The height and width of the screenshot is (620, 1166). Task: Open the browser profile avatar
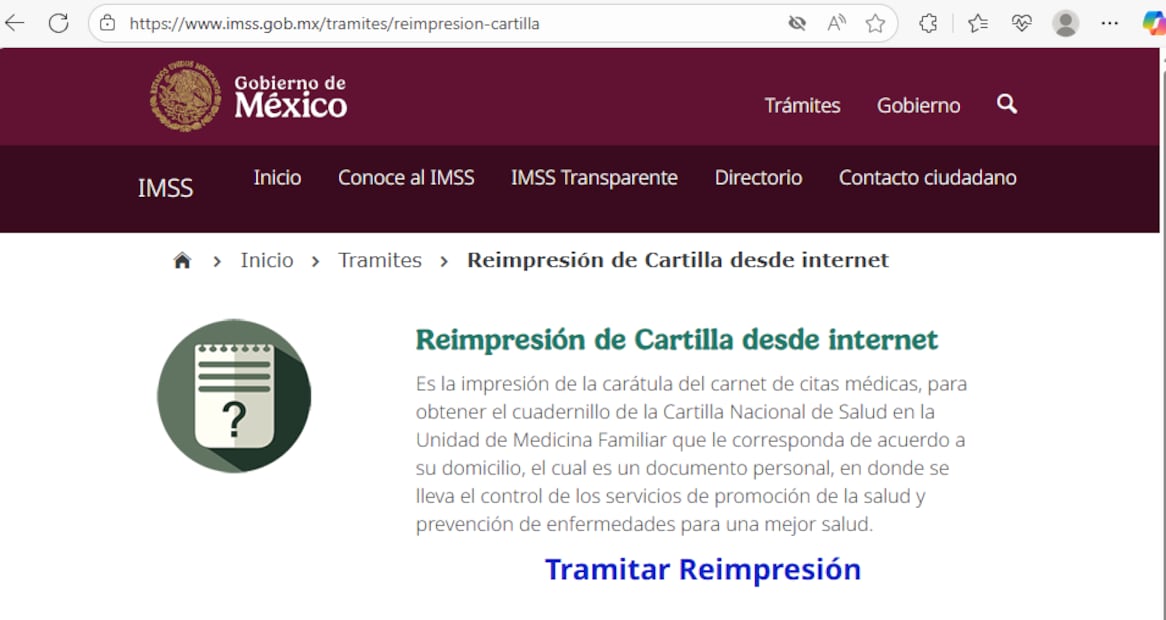click(x=1065, y=22)
